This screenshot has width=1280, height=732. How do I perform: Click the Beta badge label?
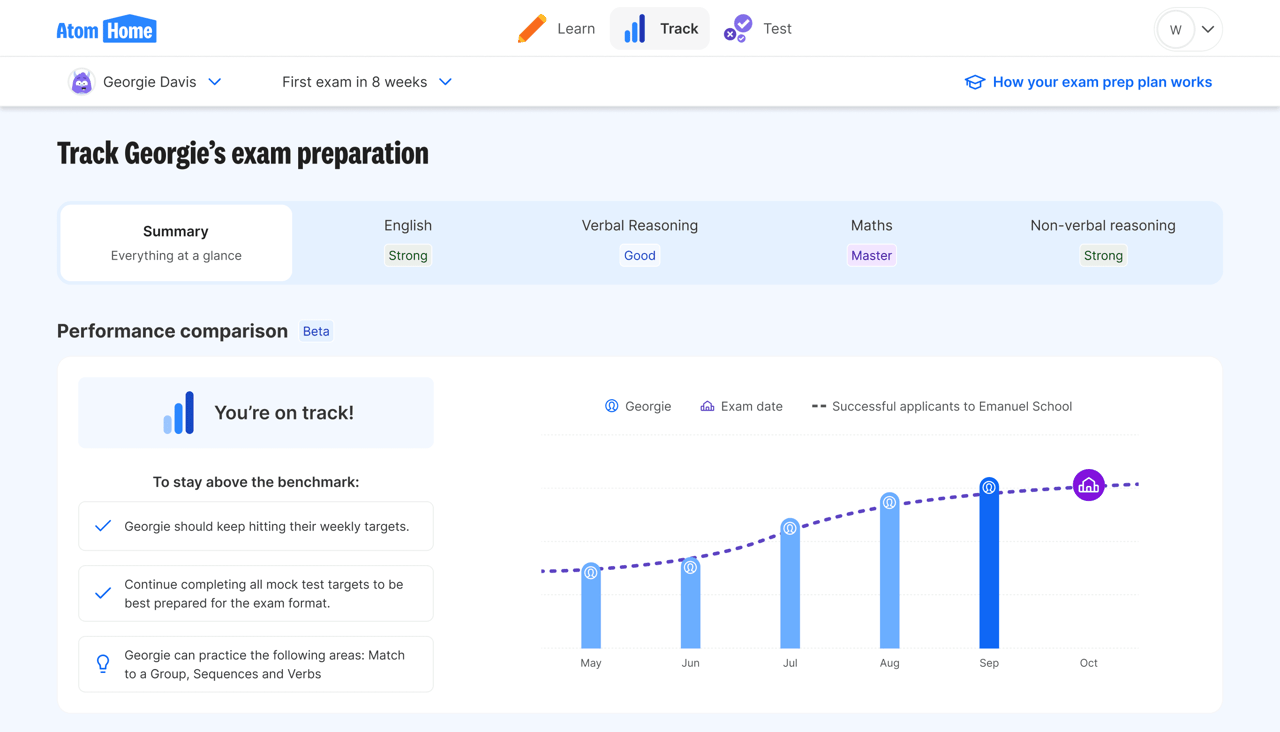[x=316, y=331]
